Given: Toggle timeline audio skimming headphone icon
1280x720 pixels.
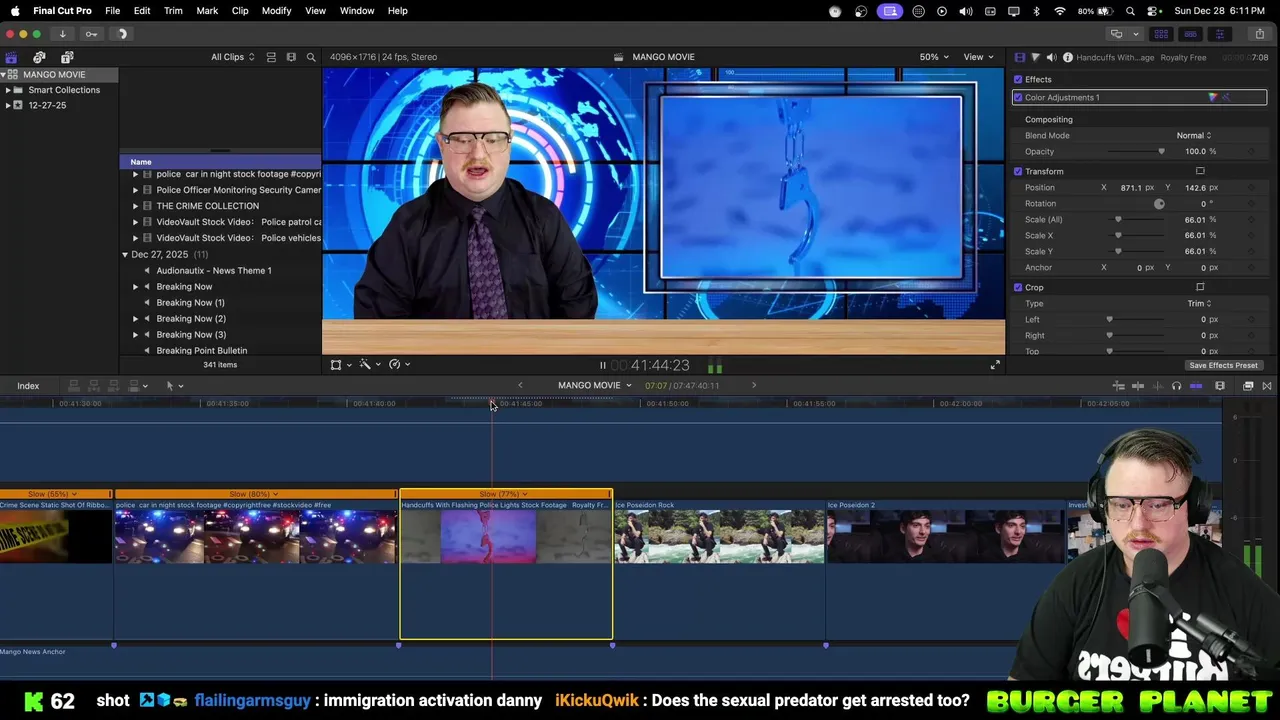Looking at the screenshot, I should tap(1176, 386).
